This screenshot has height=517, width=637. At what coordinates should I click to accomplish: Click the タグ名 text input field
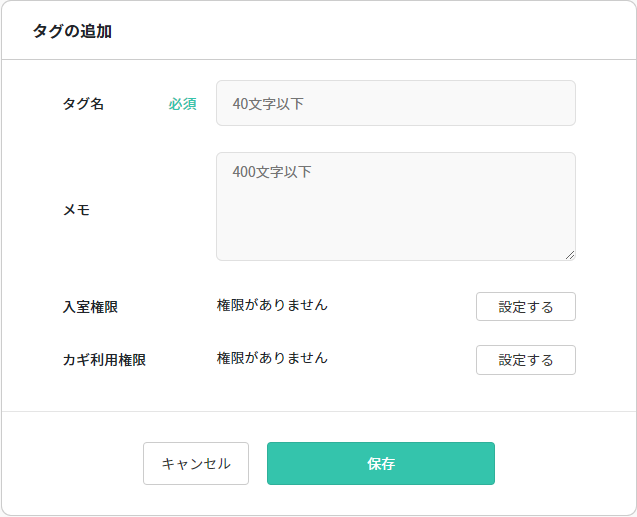click(395, 103)
